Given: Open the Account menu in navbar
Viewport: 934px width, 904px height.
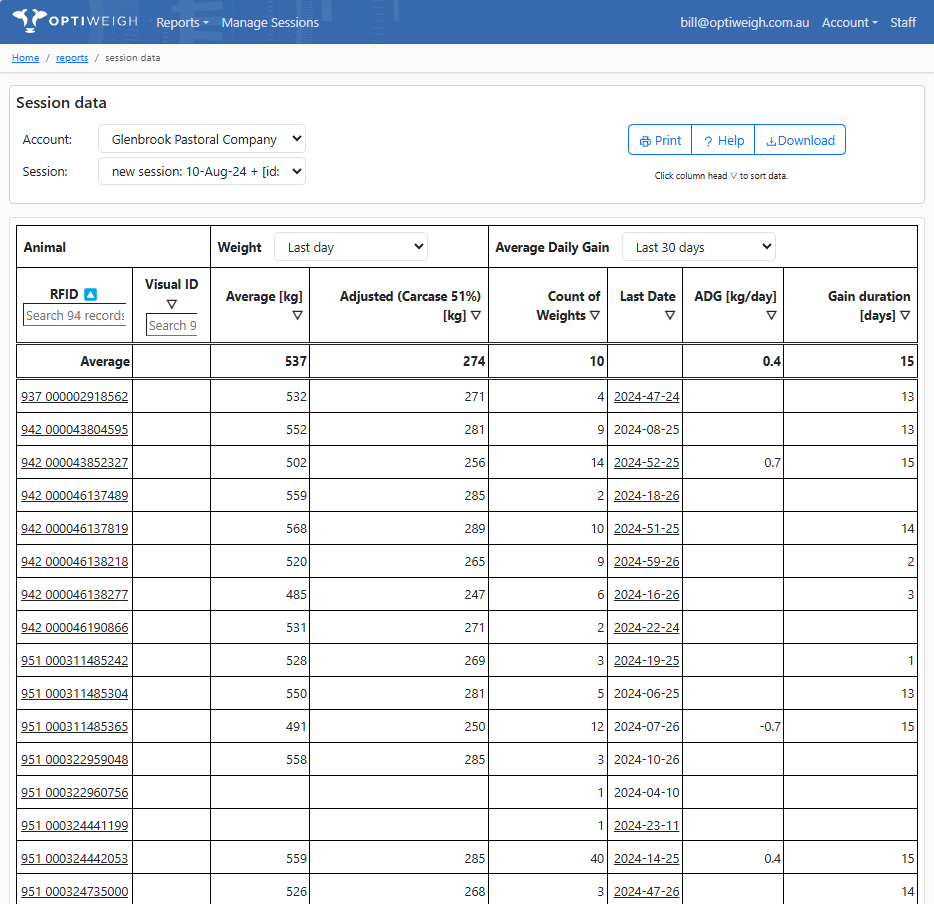Looking at the screenshot, I should tap(849, 22).
